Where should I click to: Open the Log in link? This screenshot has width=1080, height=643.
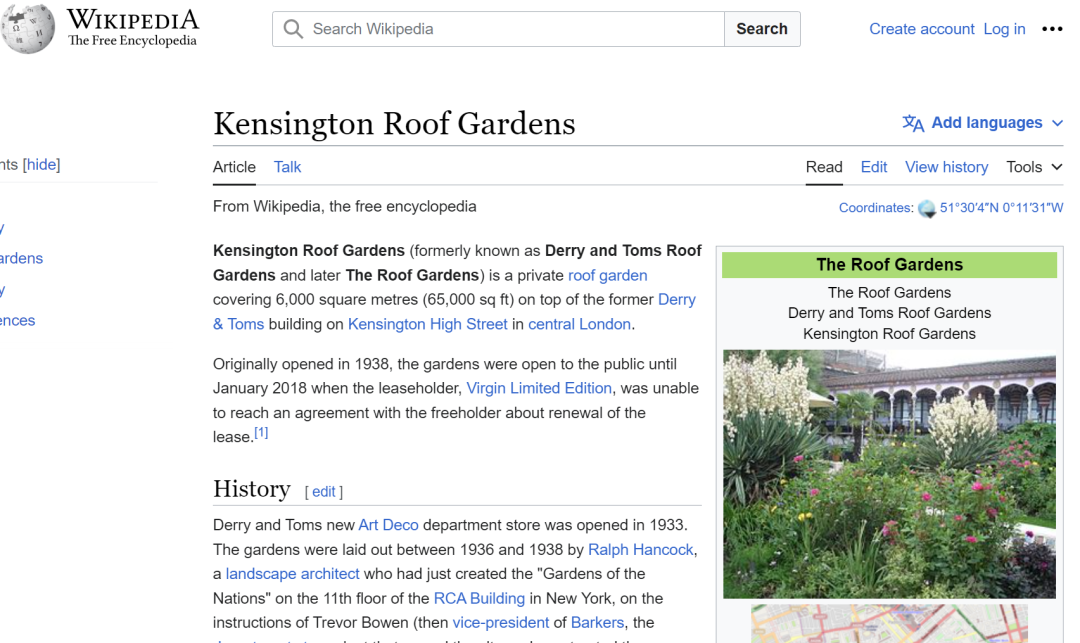[1004, 29]
